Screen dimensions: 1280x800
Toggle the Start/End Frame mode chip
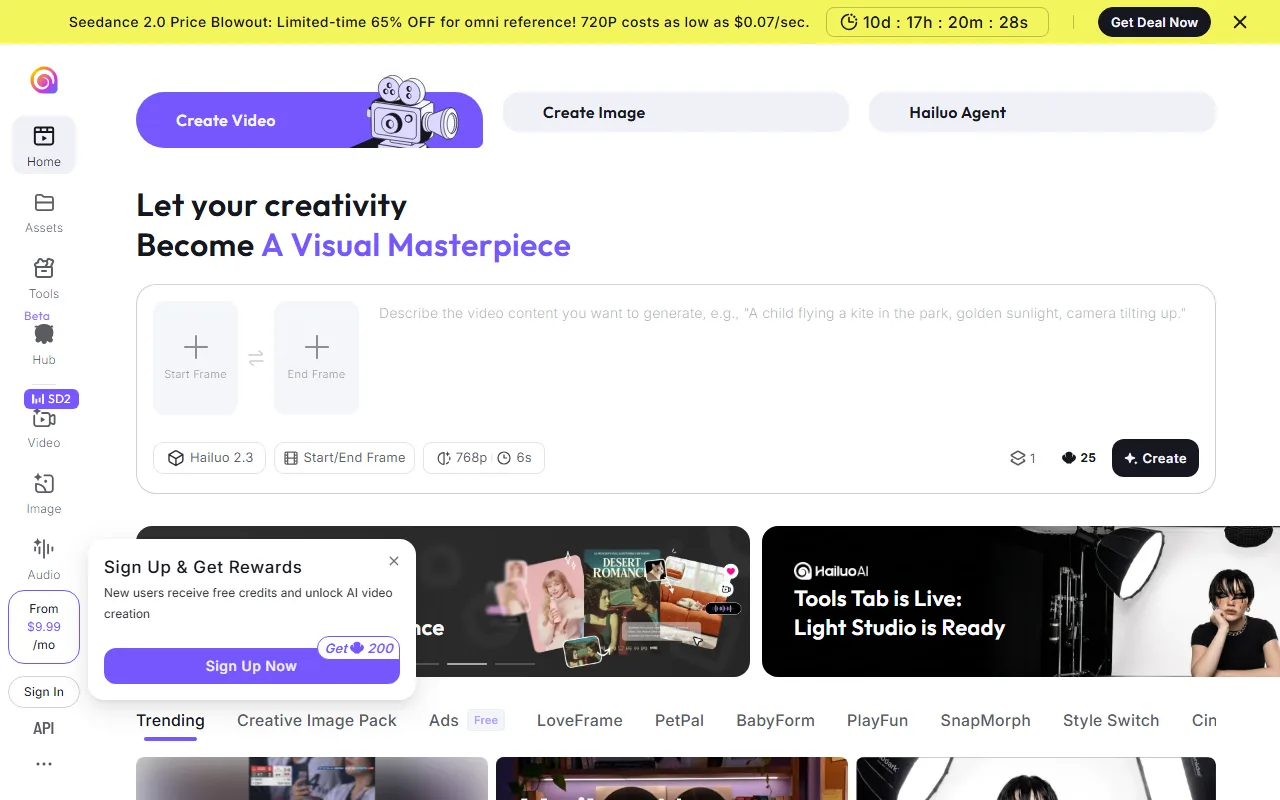click(x=344, y=458)
